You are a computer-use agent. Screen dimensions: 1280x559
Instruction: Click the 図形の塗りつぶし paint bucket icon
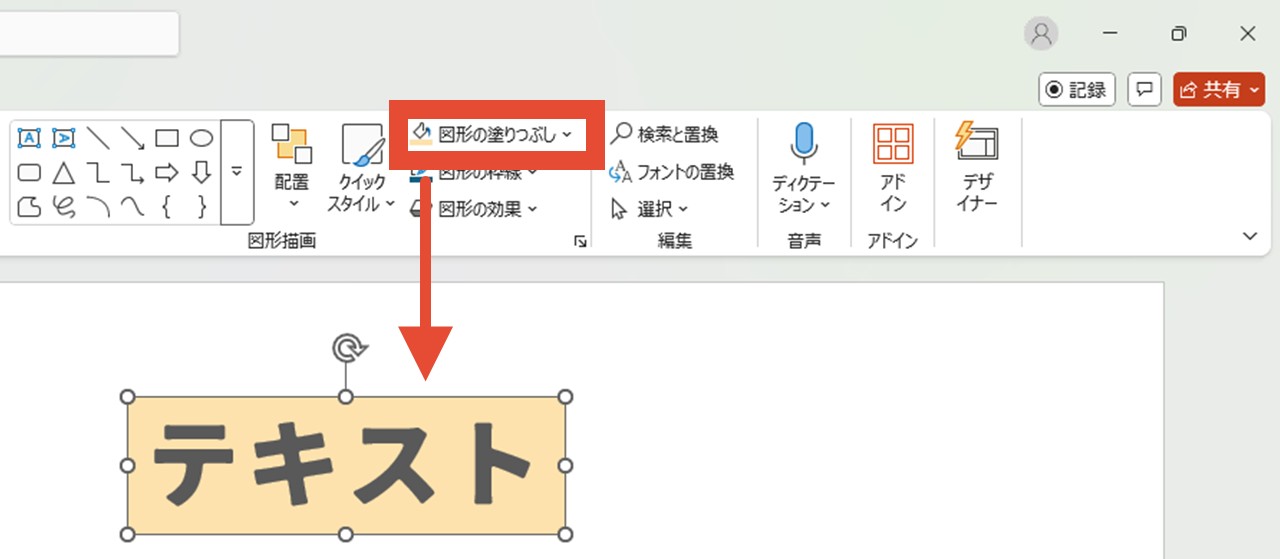point(421,134)
